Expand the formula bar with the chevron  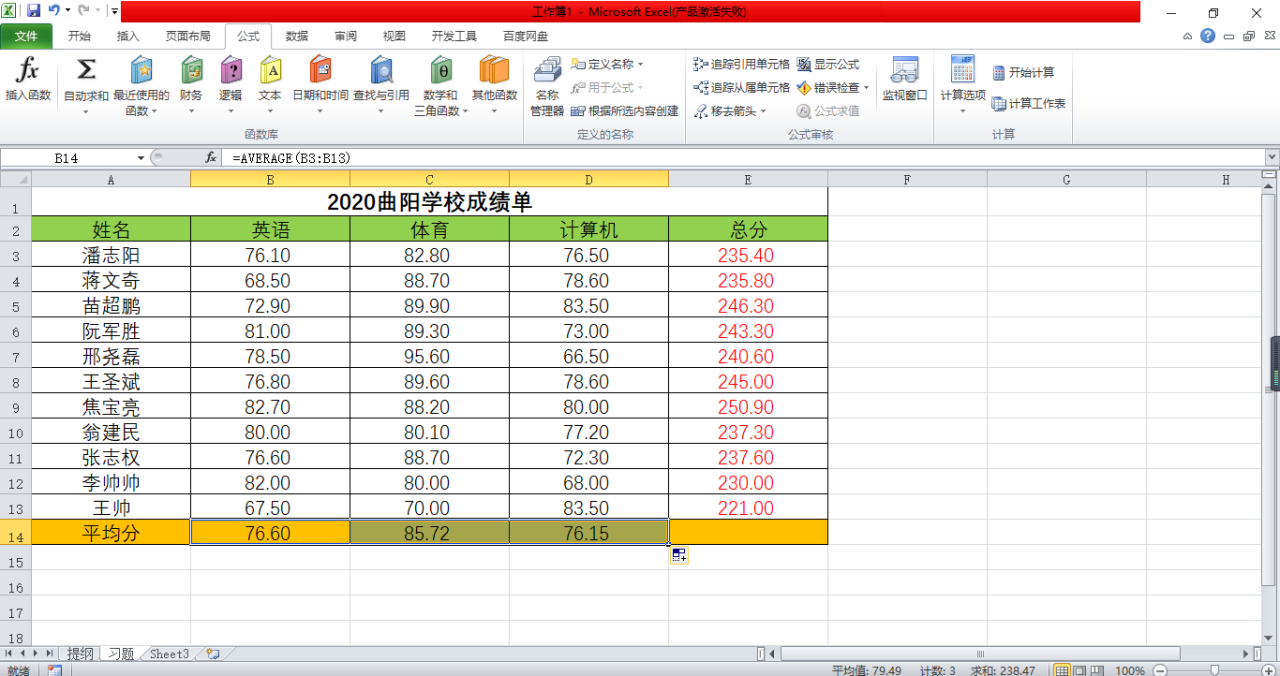1271,158
